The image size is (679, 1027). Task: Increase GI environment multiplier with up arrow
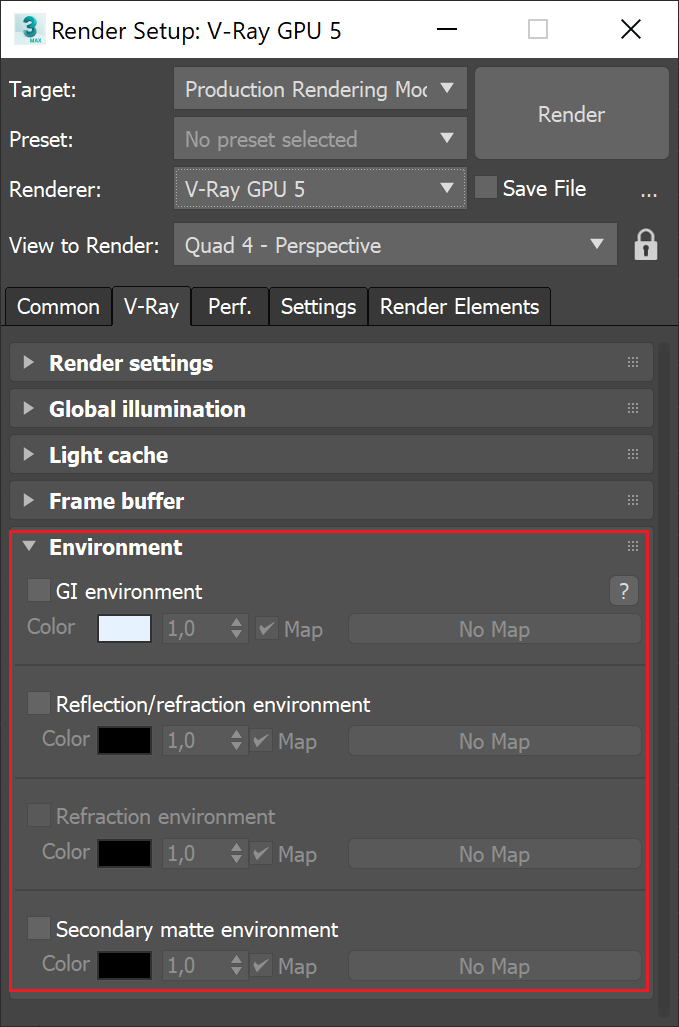coord(236,623)
